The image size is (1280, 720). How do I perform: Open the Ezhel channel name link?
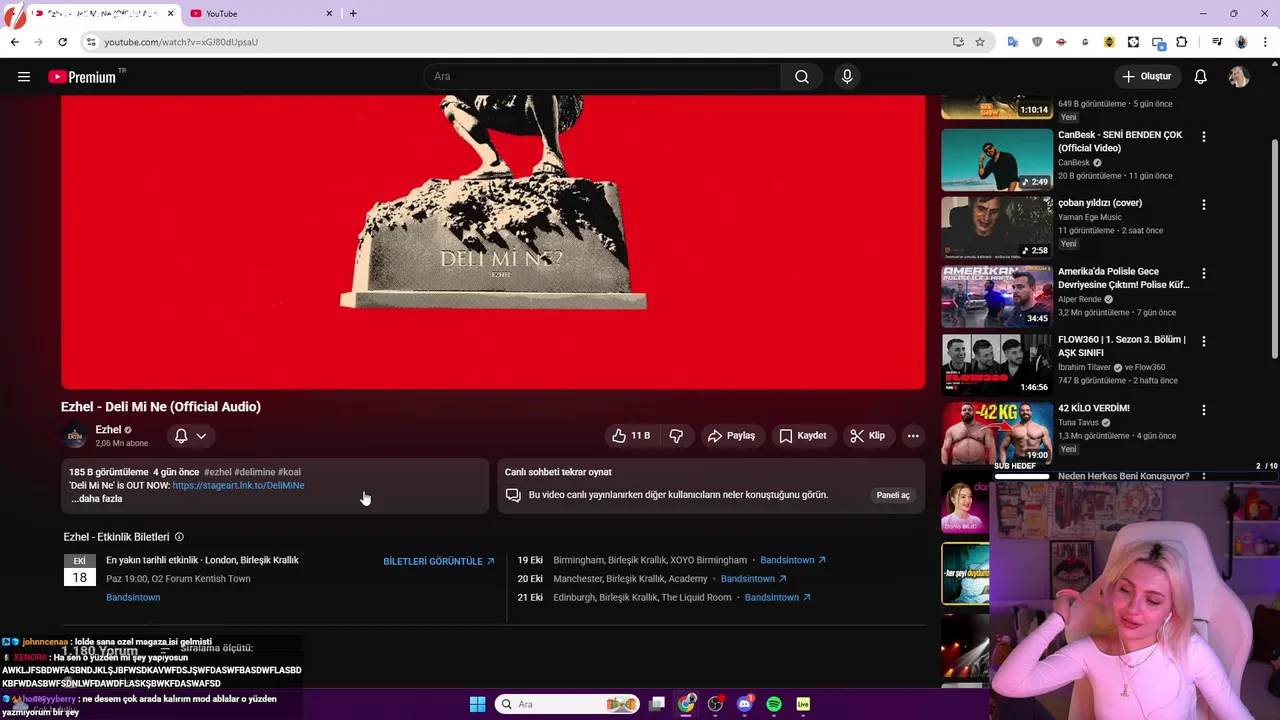(108, 430)
